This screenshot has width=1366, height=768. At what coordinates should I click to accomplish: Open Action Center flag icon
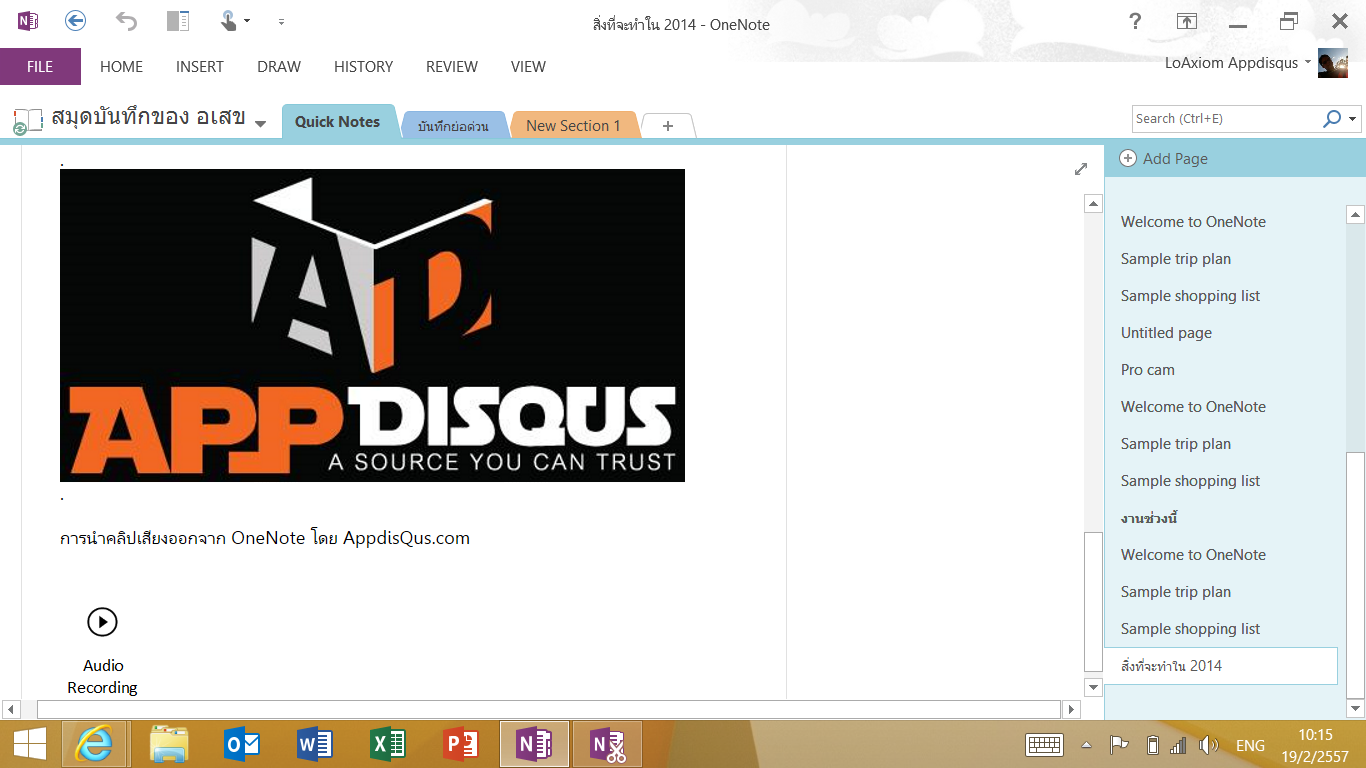pos(1119,745)
